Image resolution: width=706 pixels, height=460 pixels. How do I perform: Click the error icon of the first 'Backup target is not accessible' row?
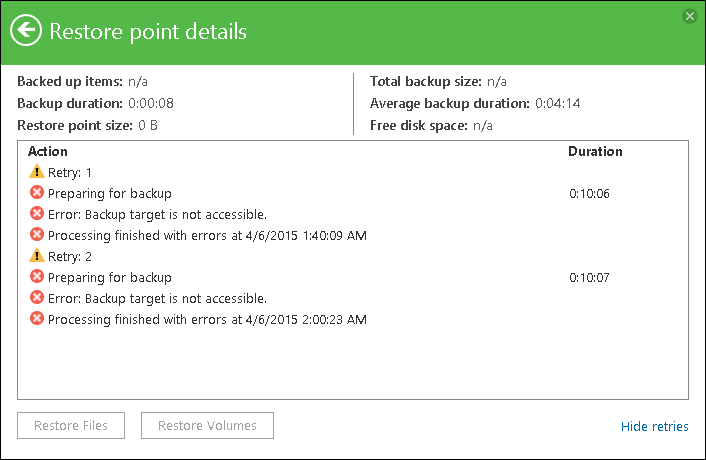pyautogui.click(x=37, y=214)
